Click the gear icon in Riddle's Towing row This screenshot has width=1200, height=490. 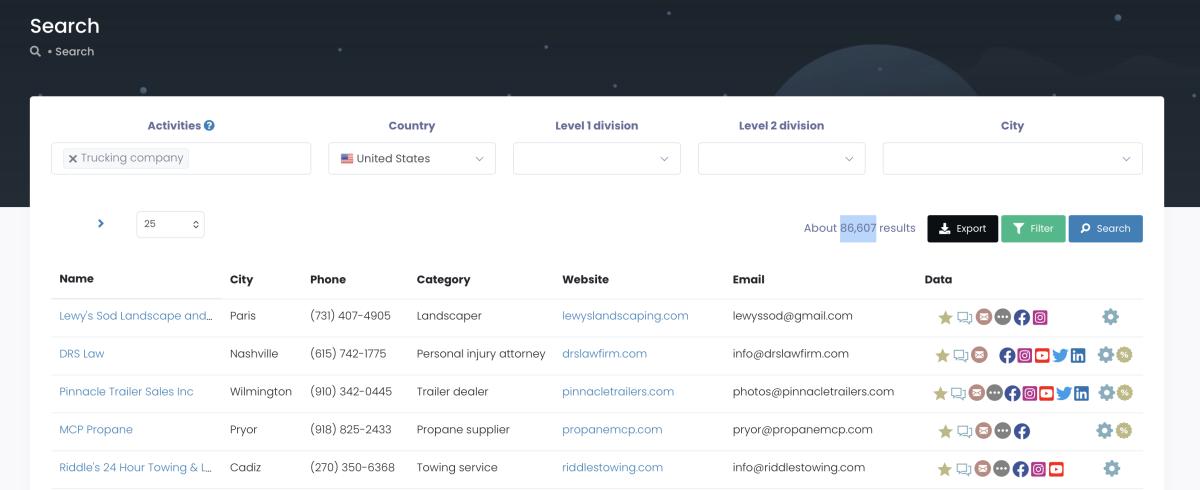1110,468
